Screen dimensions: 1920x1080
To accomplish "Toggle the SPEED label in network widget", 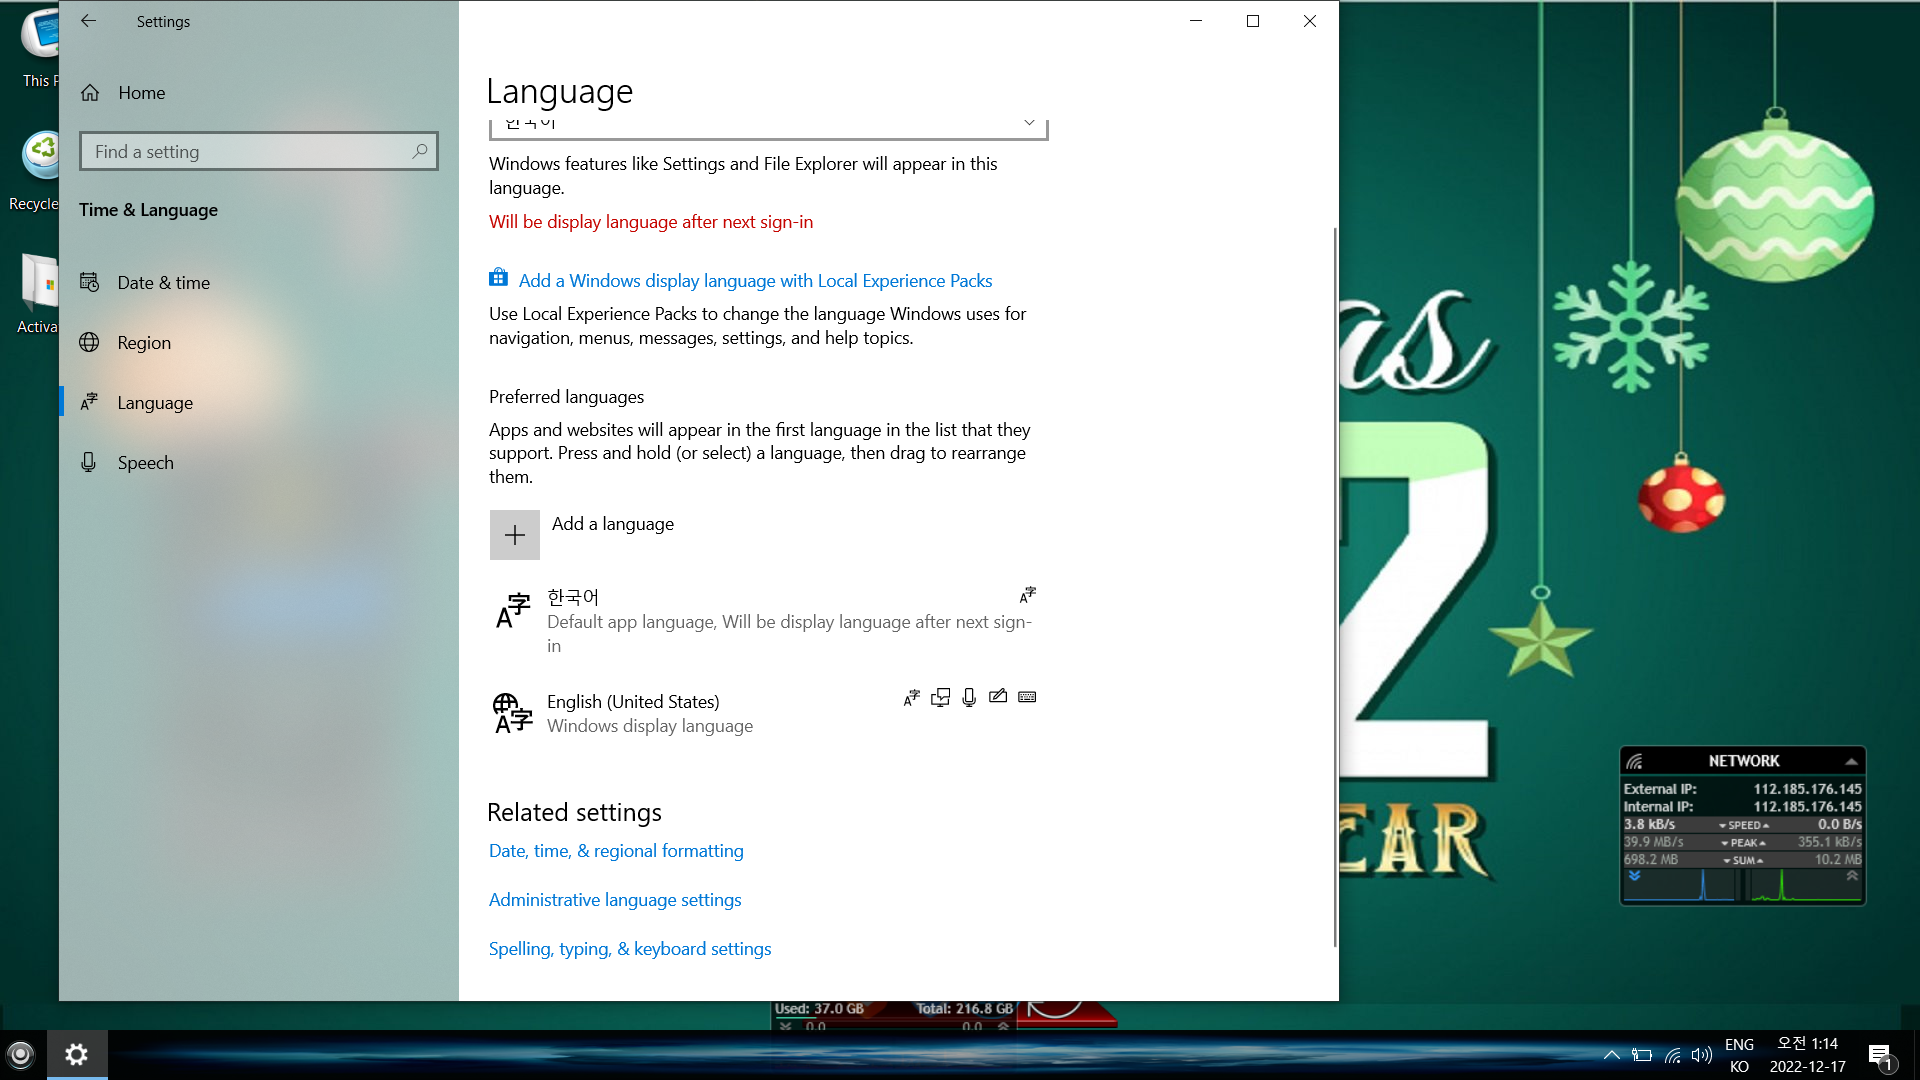I will pyautogui.click(x=1744, y=825).
